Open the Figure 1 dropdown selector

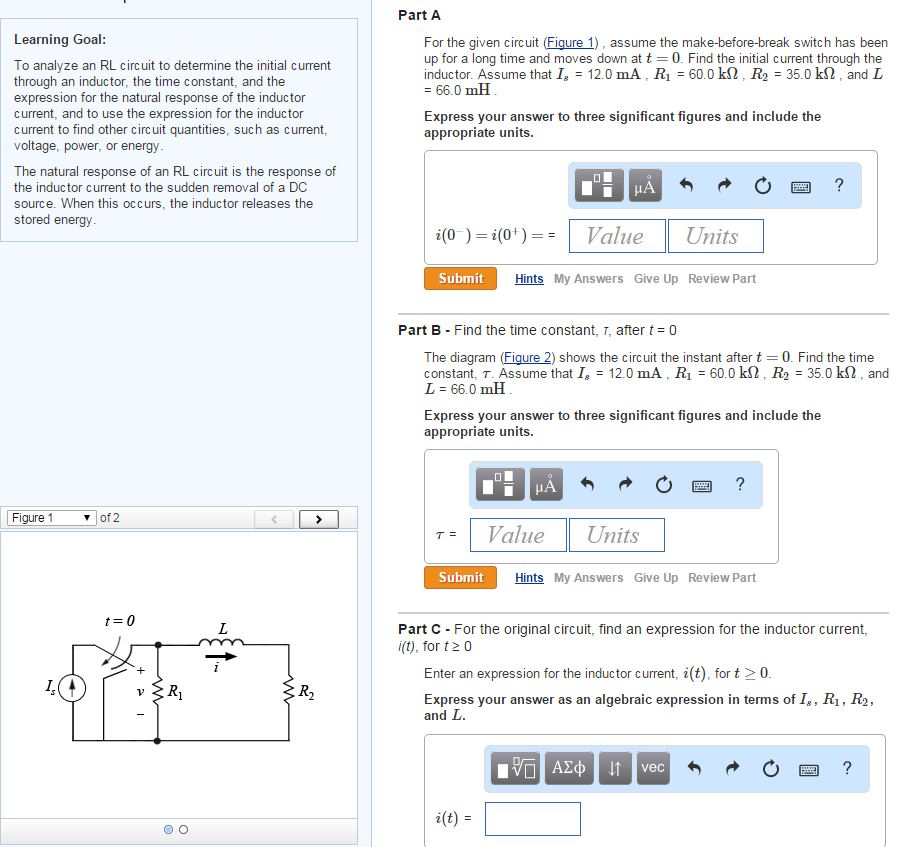tap(51, 517)
